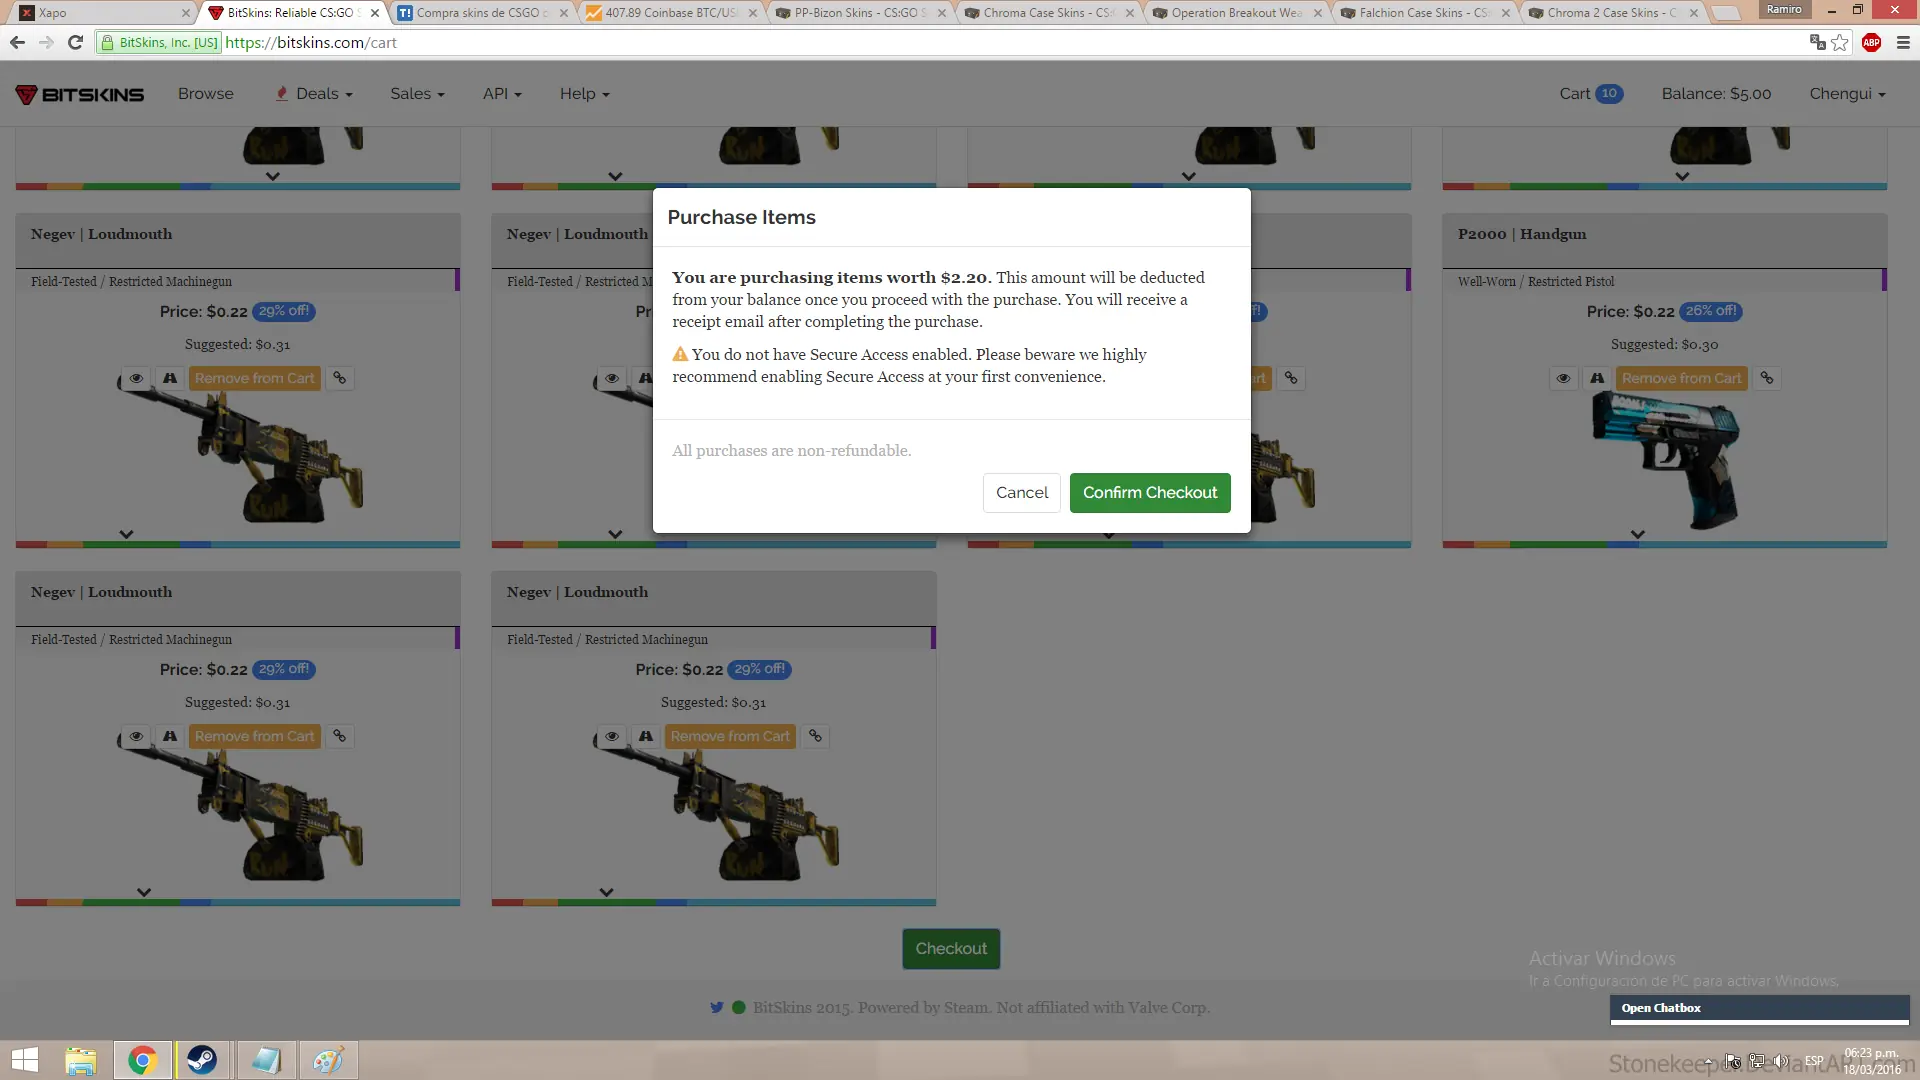
Task: Remove the last Negev Loudmouth from the cart
Action: (x=730, y=736)
